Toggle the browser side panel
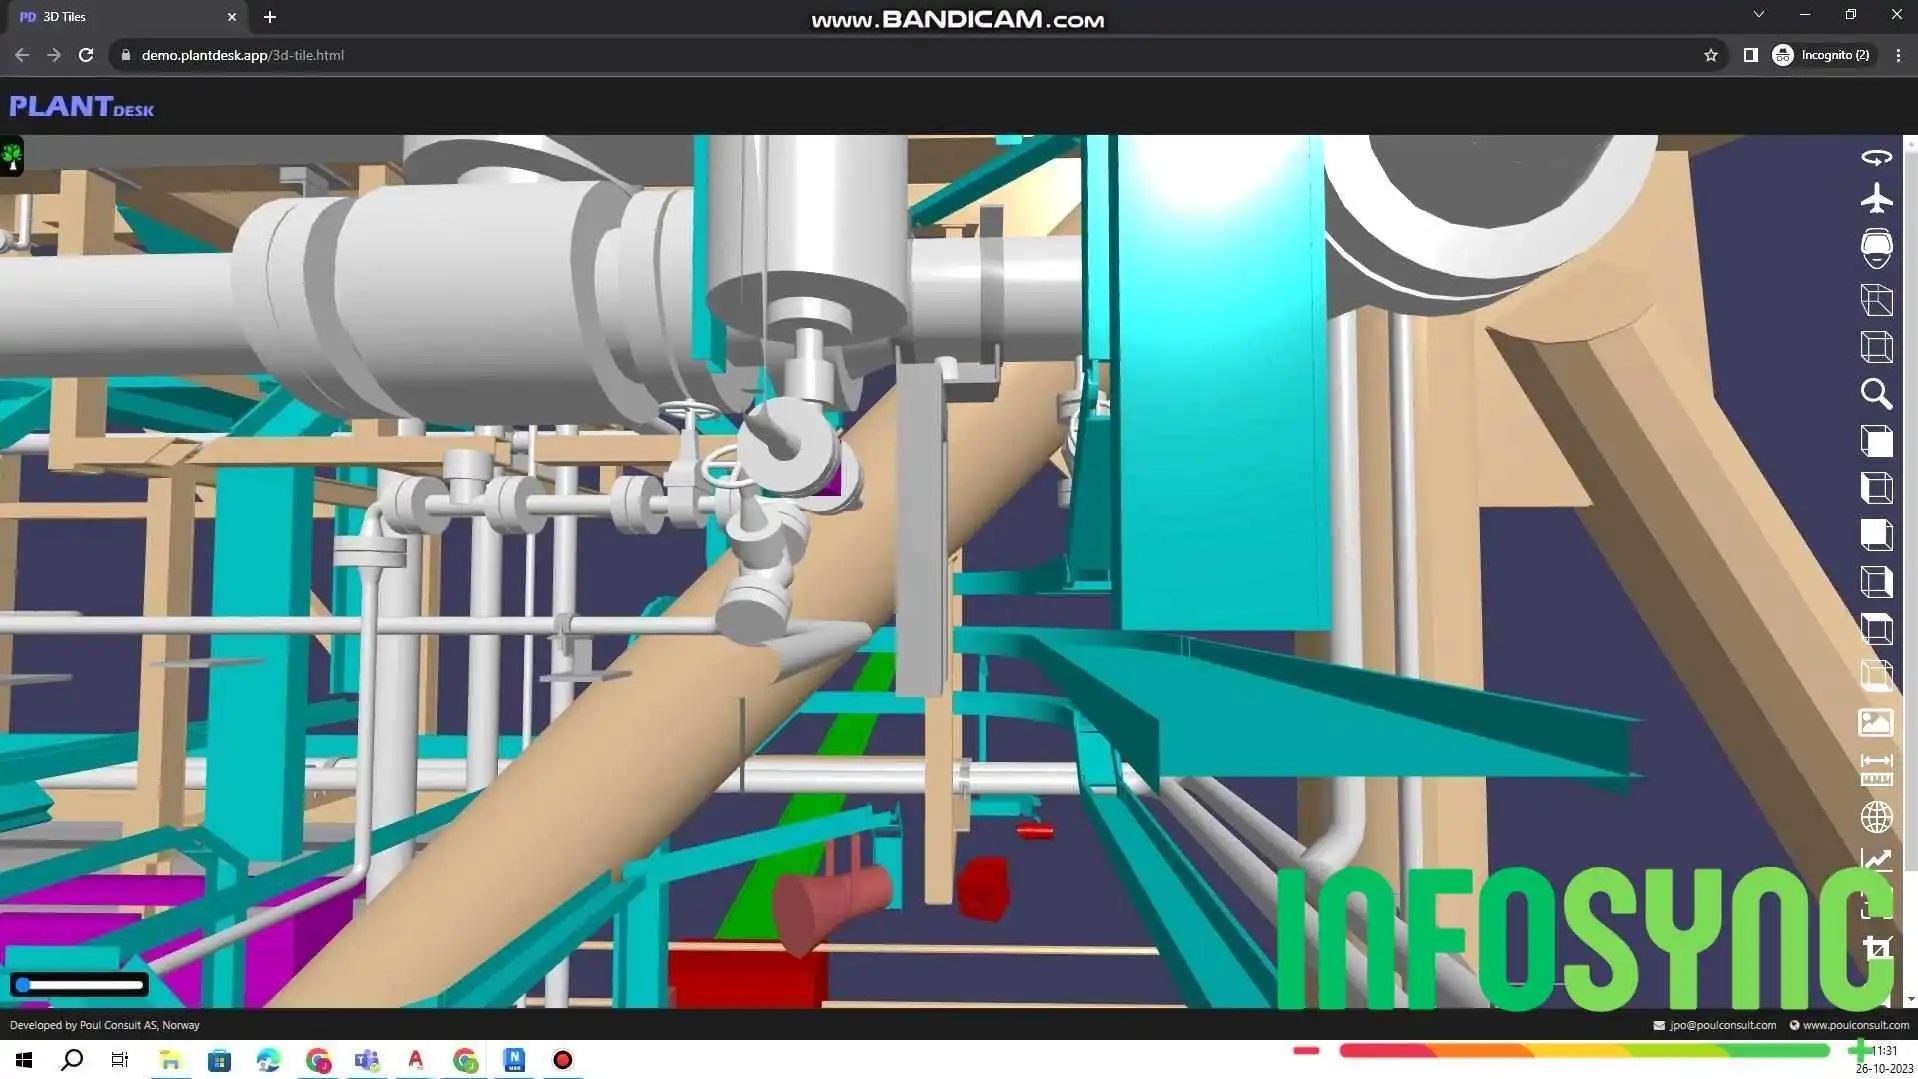The width and height of the screenshot is (1918, 1079). point(1750,55)
